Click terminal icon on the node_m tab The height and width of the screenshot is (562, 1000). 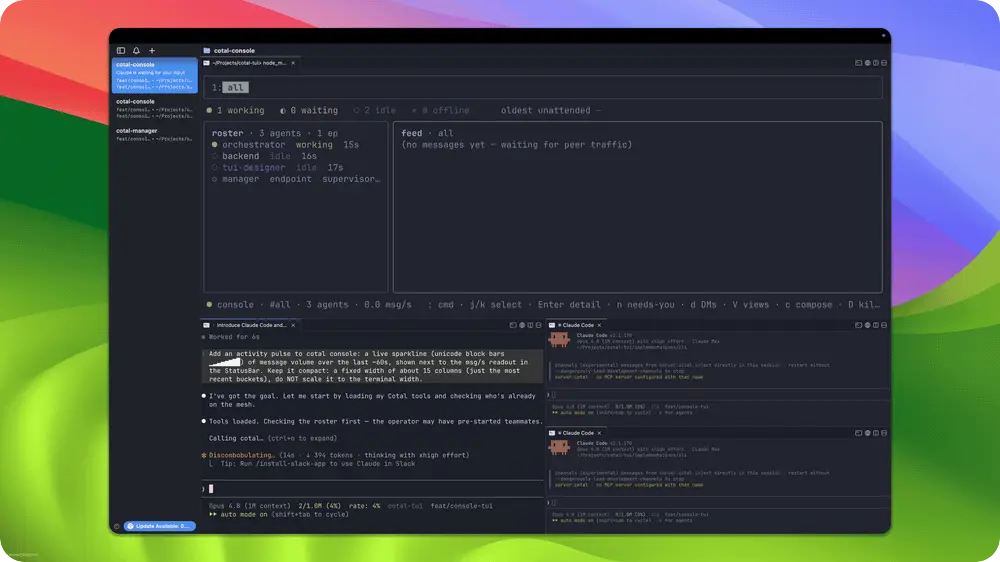tap(207, 63)
